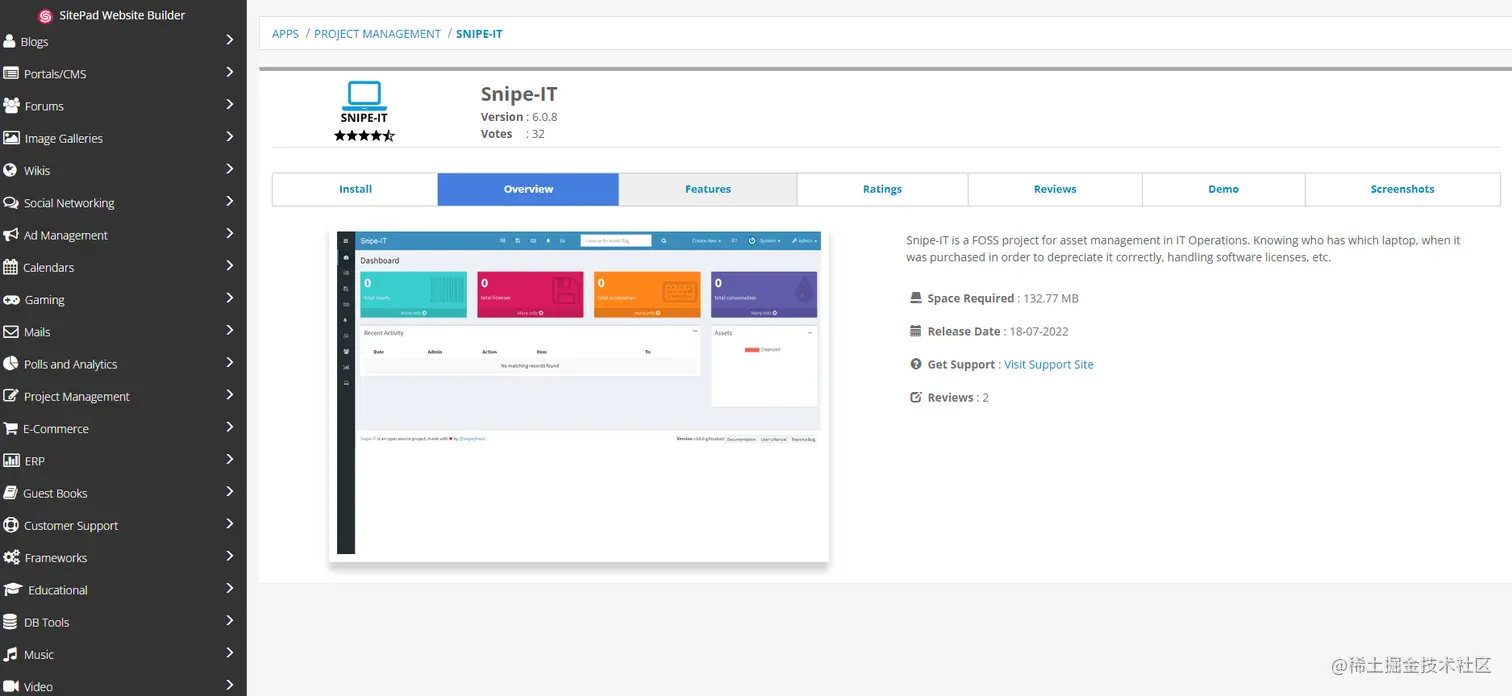Expand the Mails category chevron

[229, 330]
